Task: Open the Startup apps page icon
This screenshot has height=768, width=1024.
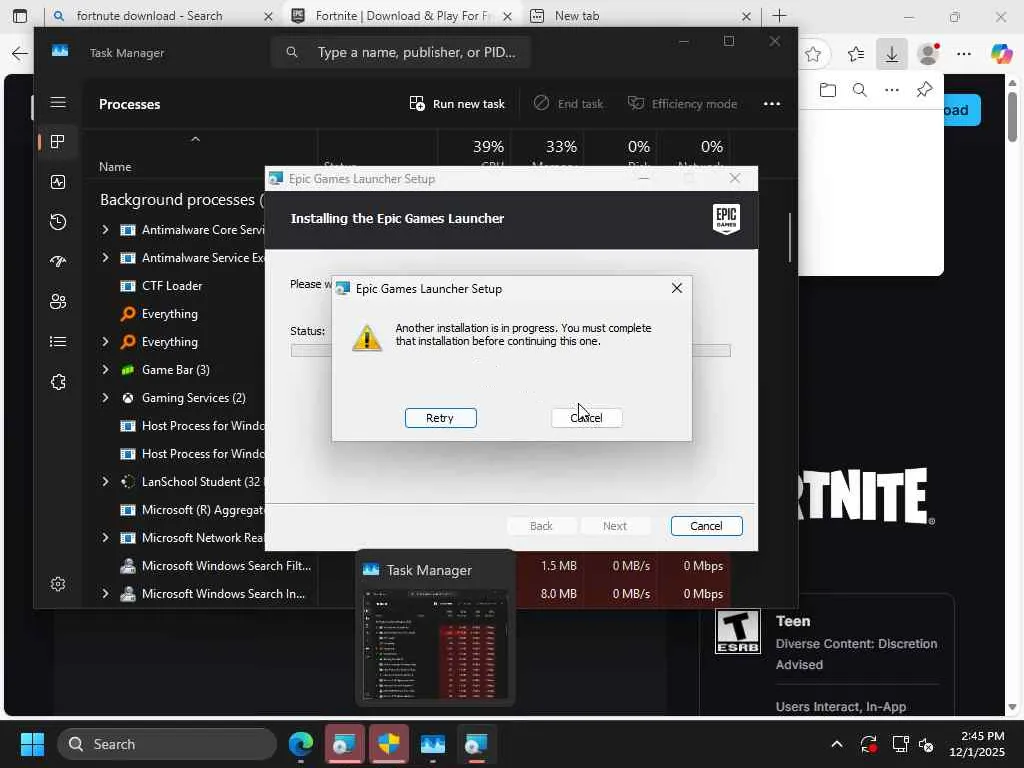Action: [x=58, y=262]
